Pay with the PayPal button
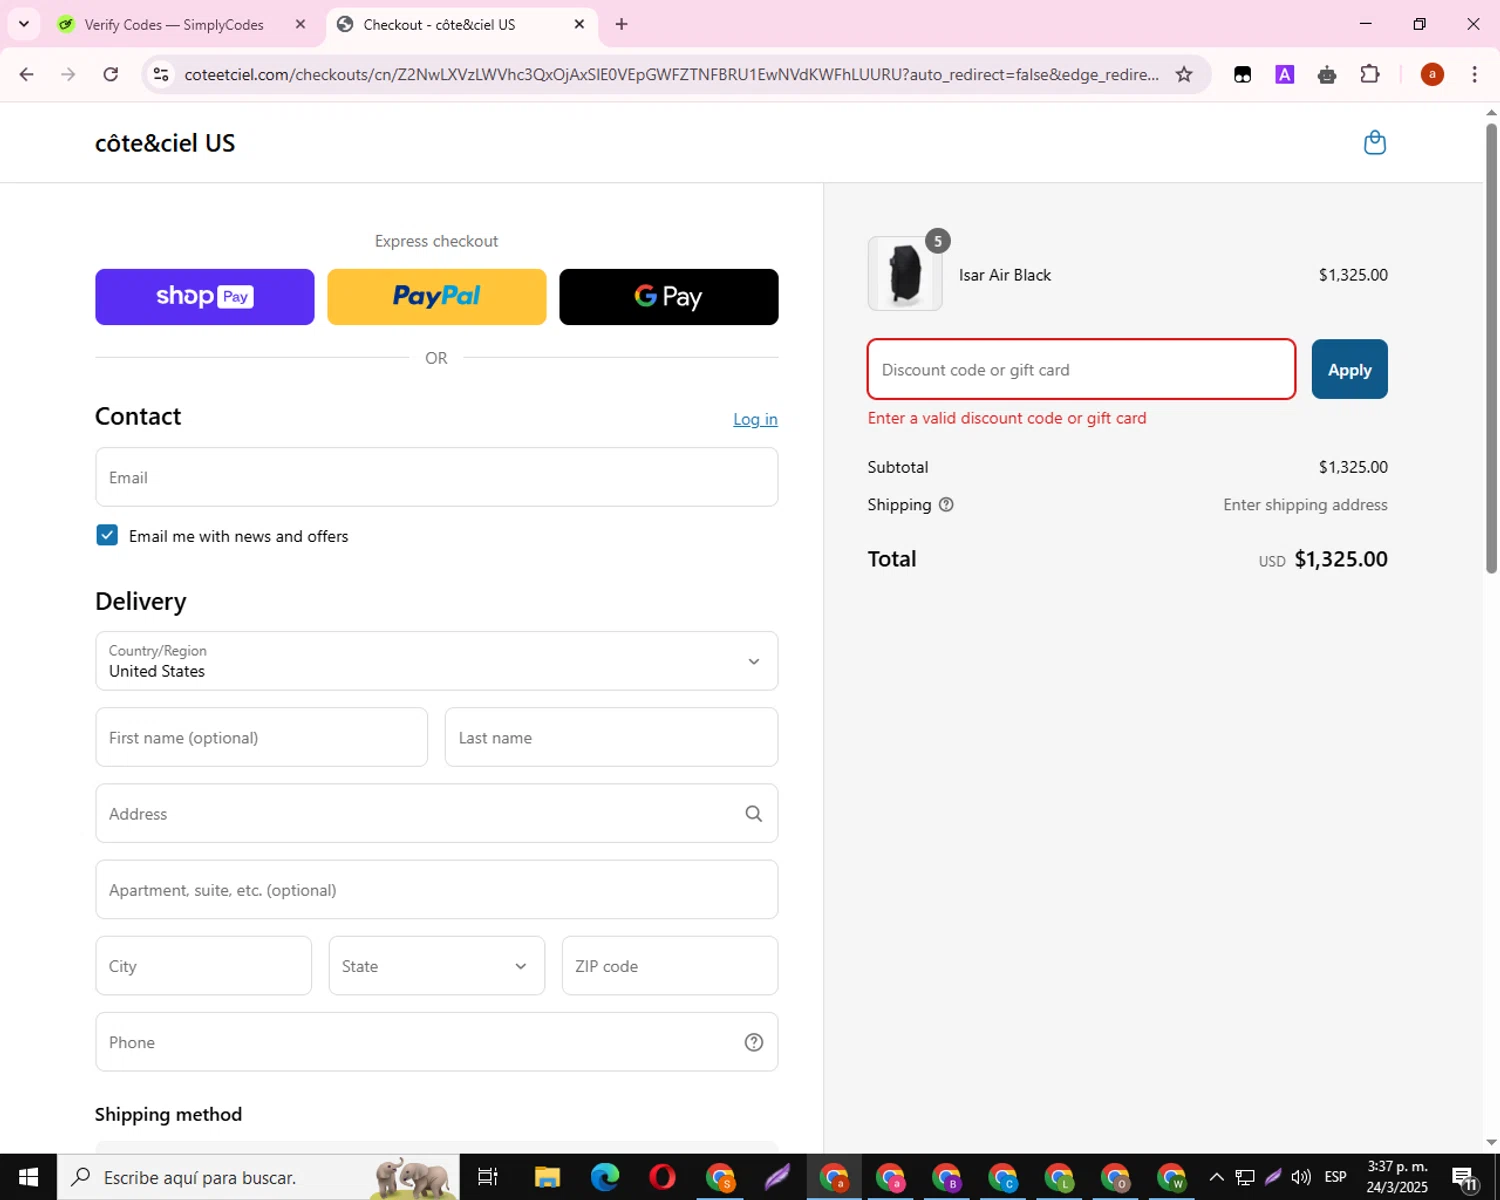Image resolution: width=1500 pixels, height=1200 pixels. 437,297
